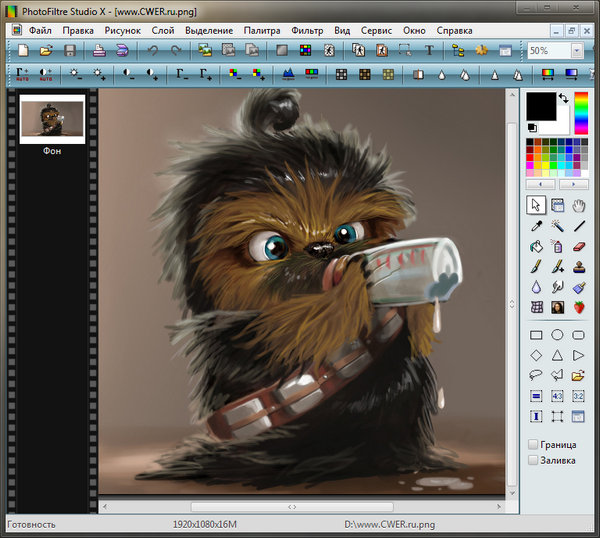Pick a hue from rainbow spectrum bar
The height and width of the screenshot is (538, 600).
(581, 113)
